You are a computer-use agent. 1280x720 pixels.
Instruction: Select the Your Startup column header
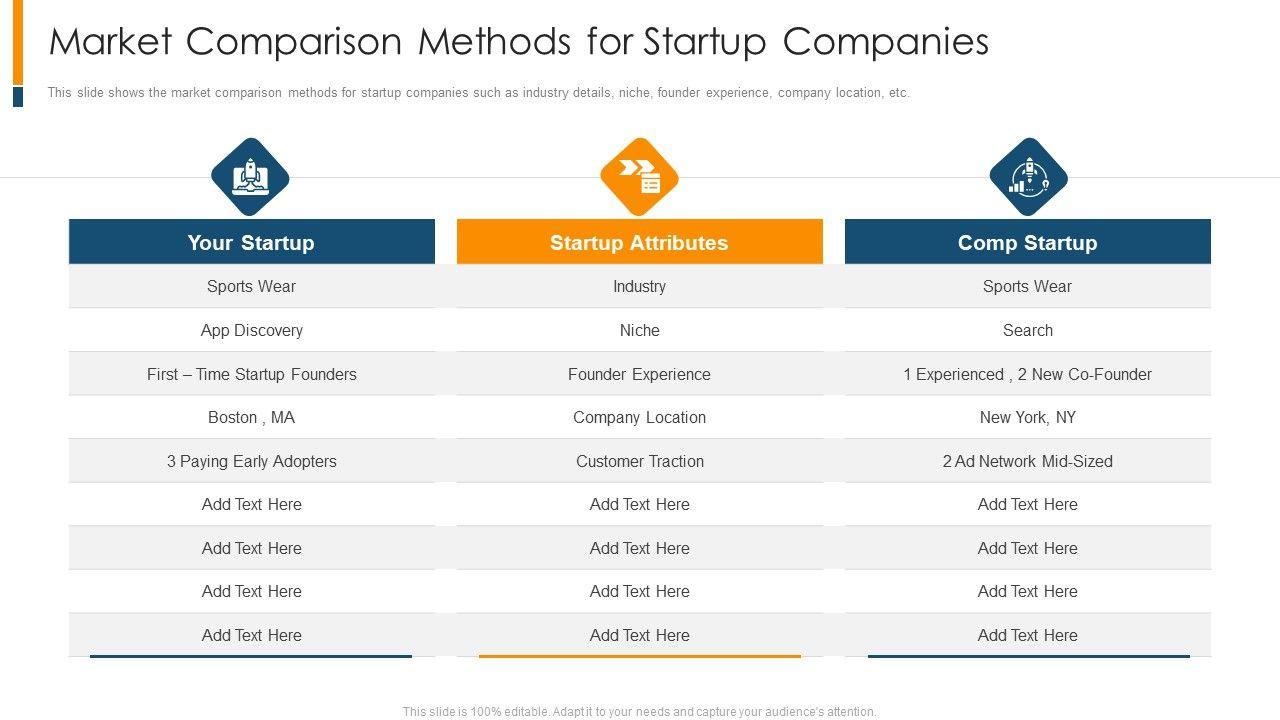[251, 243]
